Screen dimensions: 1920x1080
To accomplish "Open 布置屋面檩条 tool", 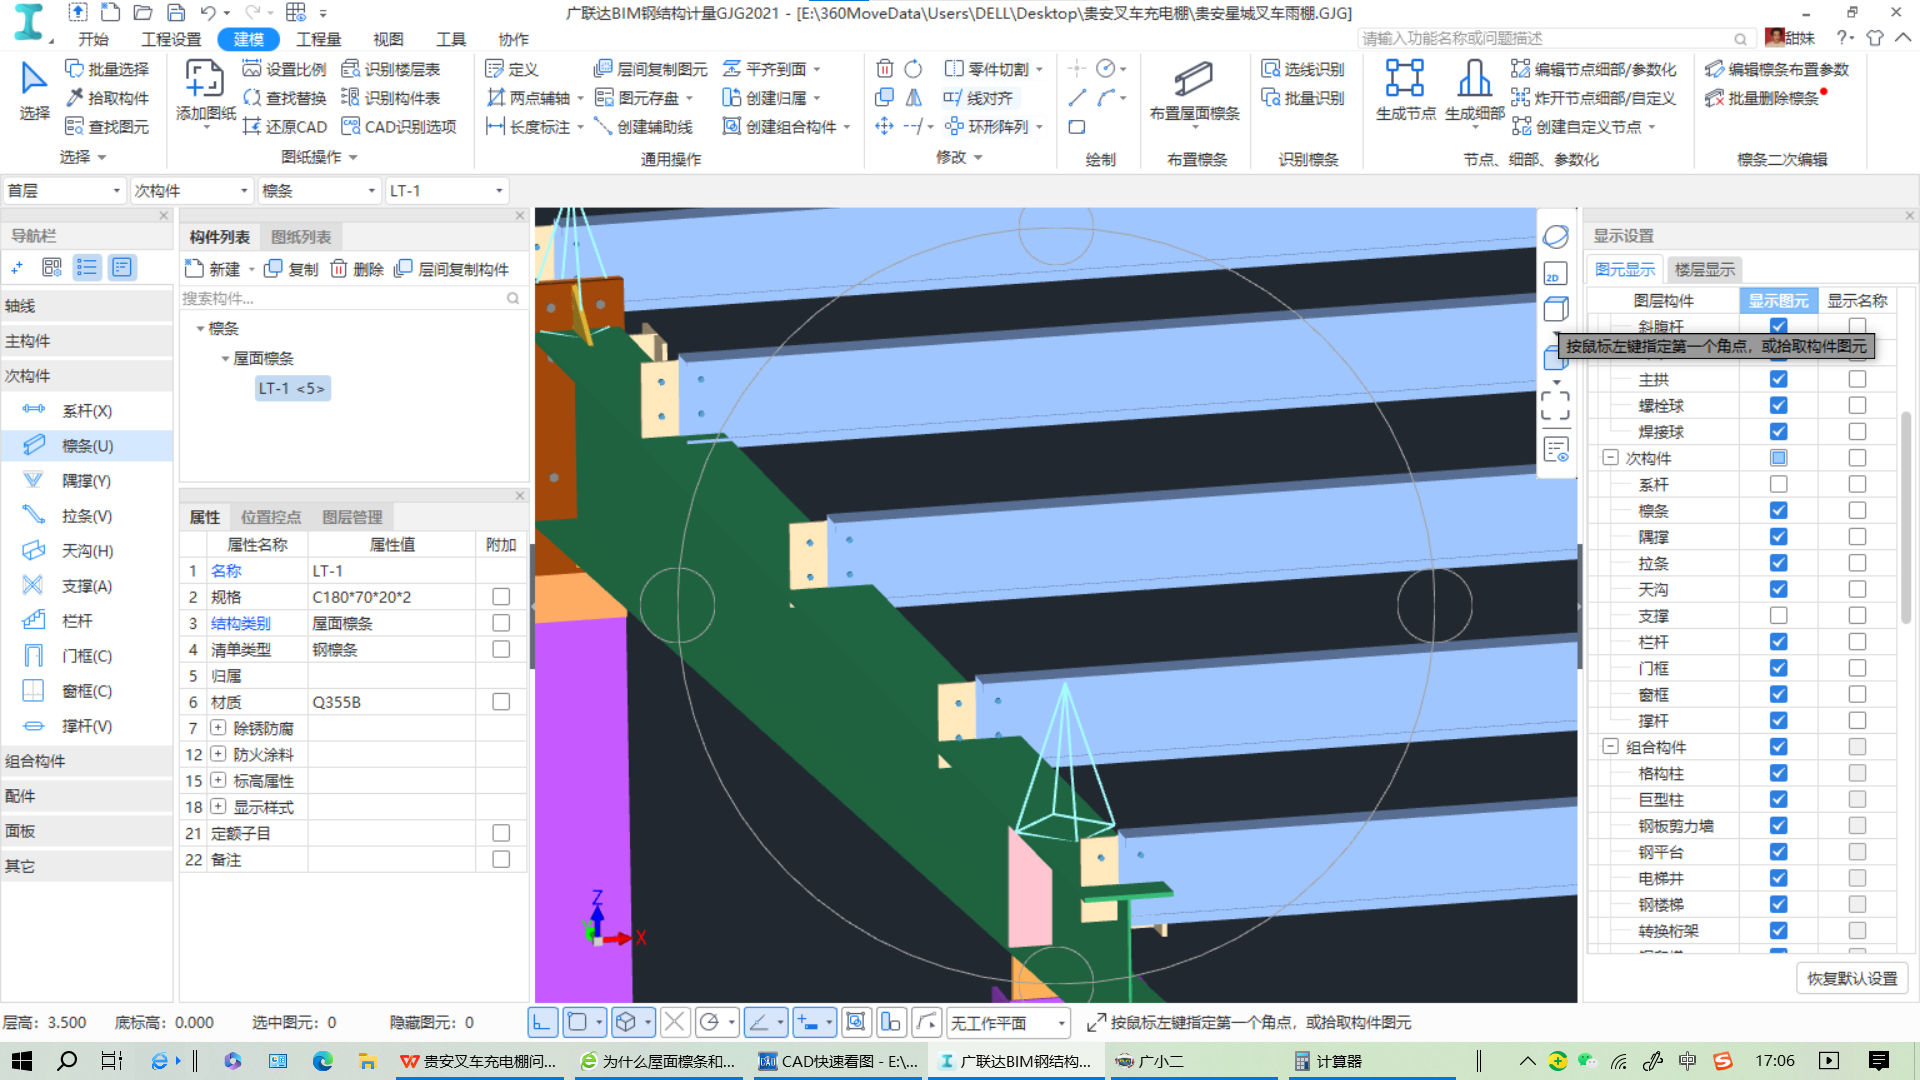I will coord(1194,90).
